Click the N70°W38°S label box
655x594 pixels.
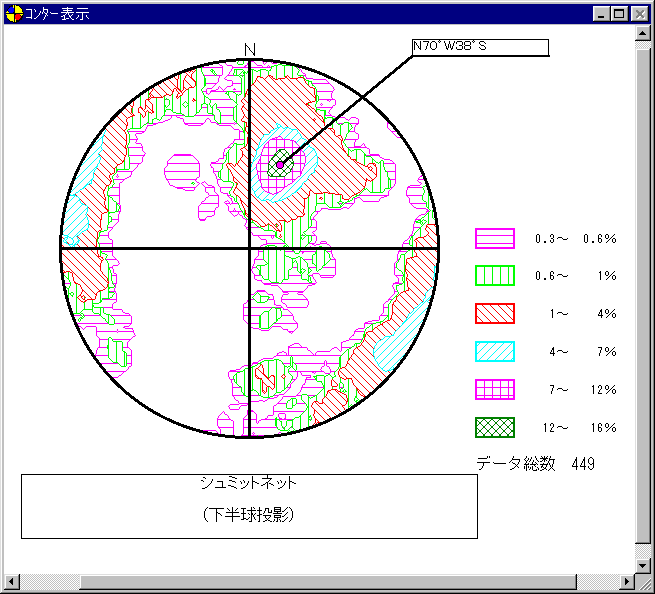click(480, 47)
